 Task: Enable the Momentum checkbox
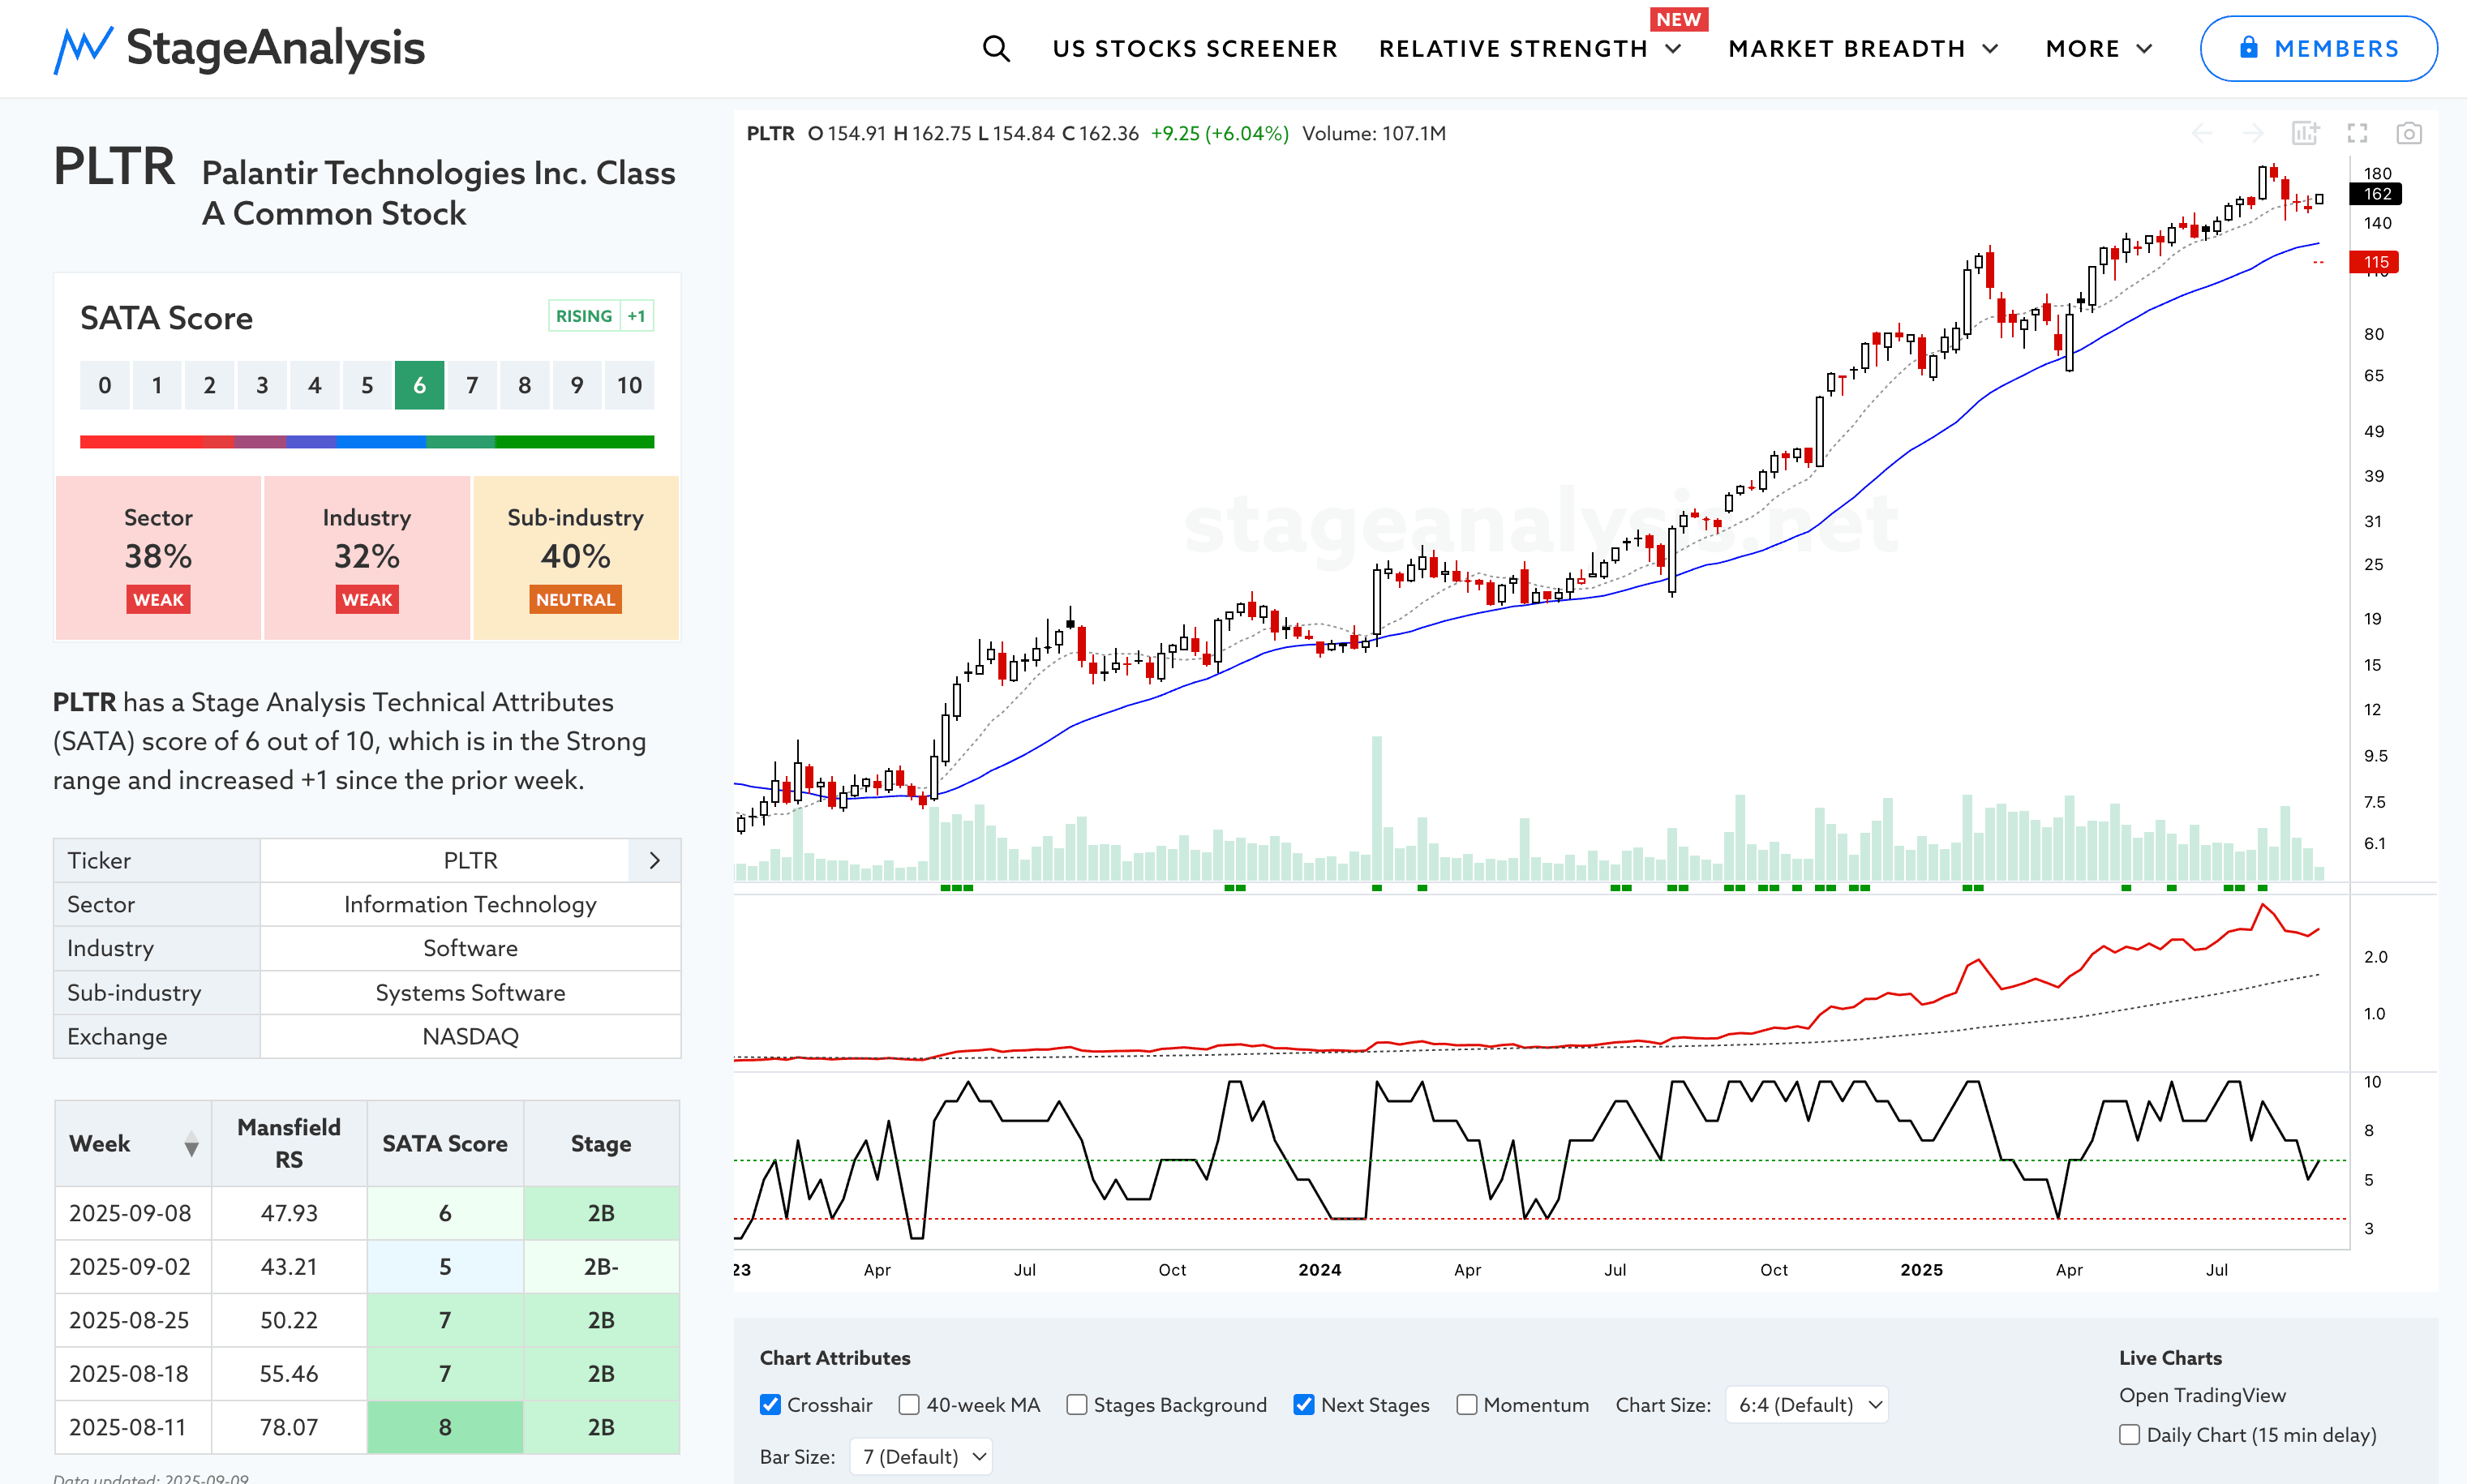click(1466, 1404)
